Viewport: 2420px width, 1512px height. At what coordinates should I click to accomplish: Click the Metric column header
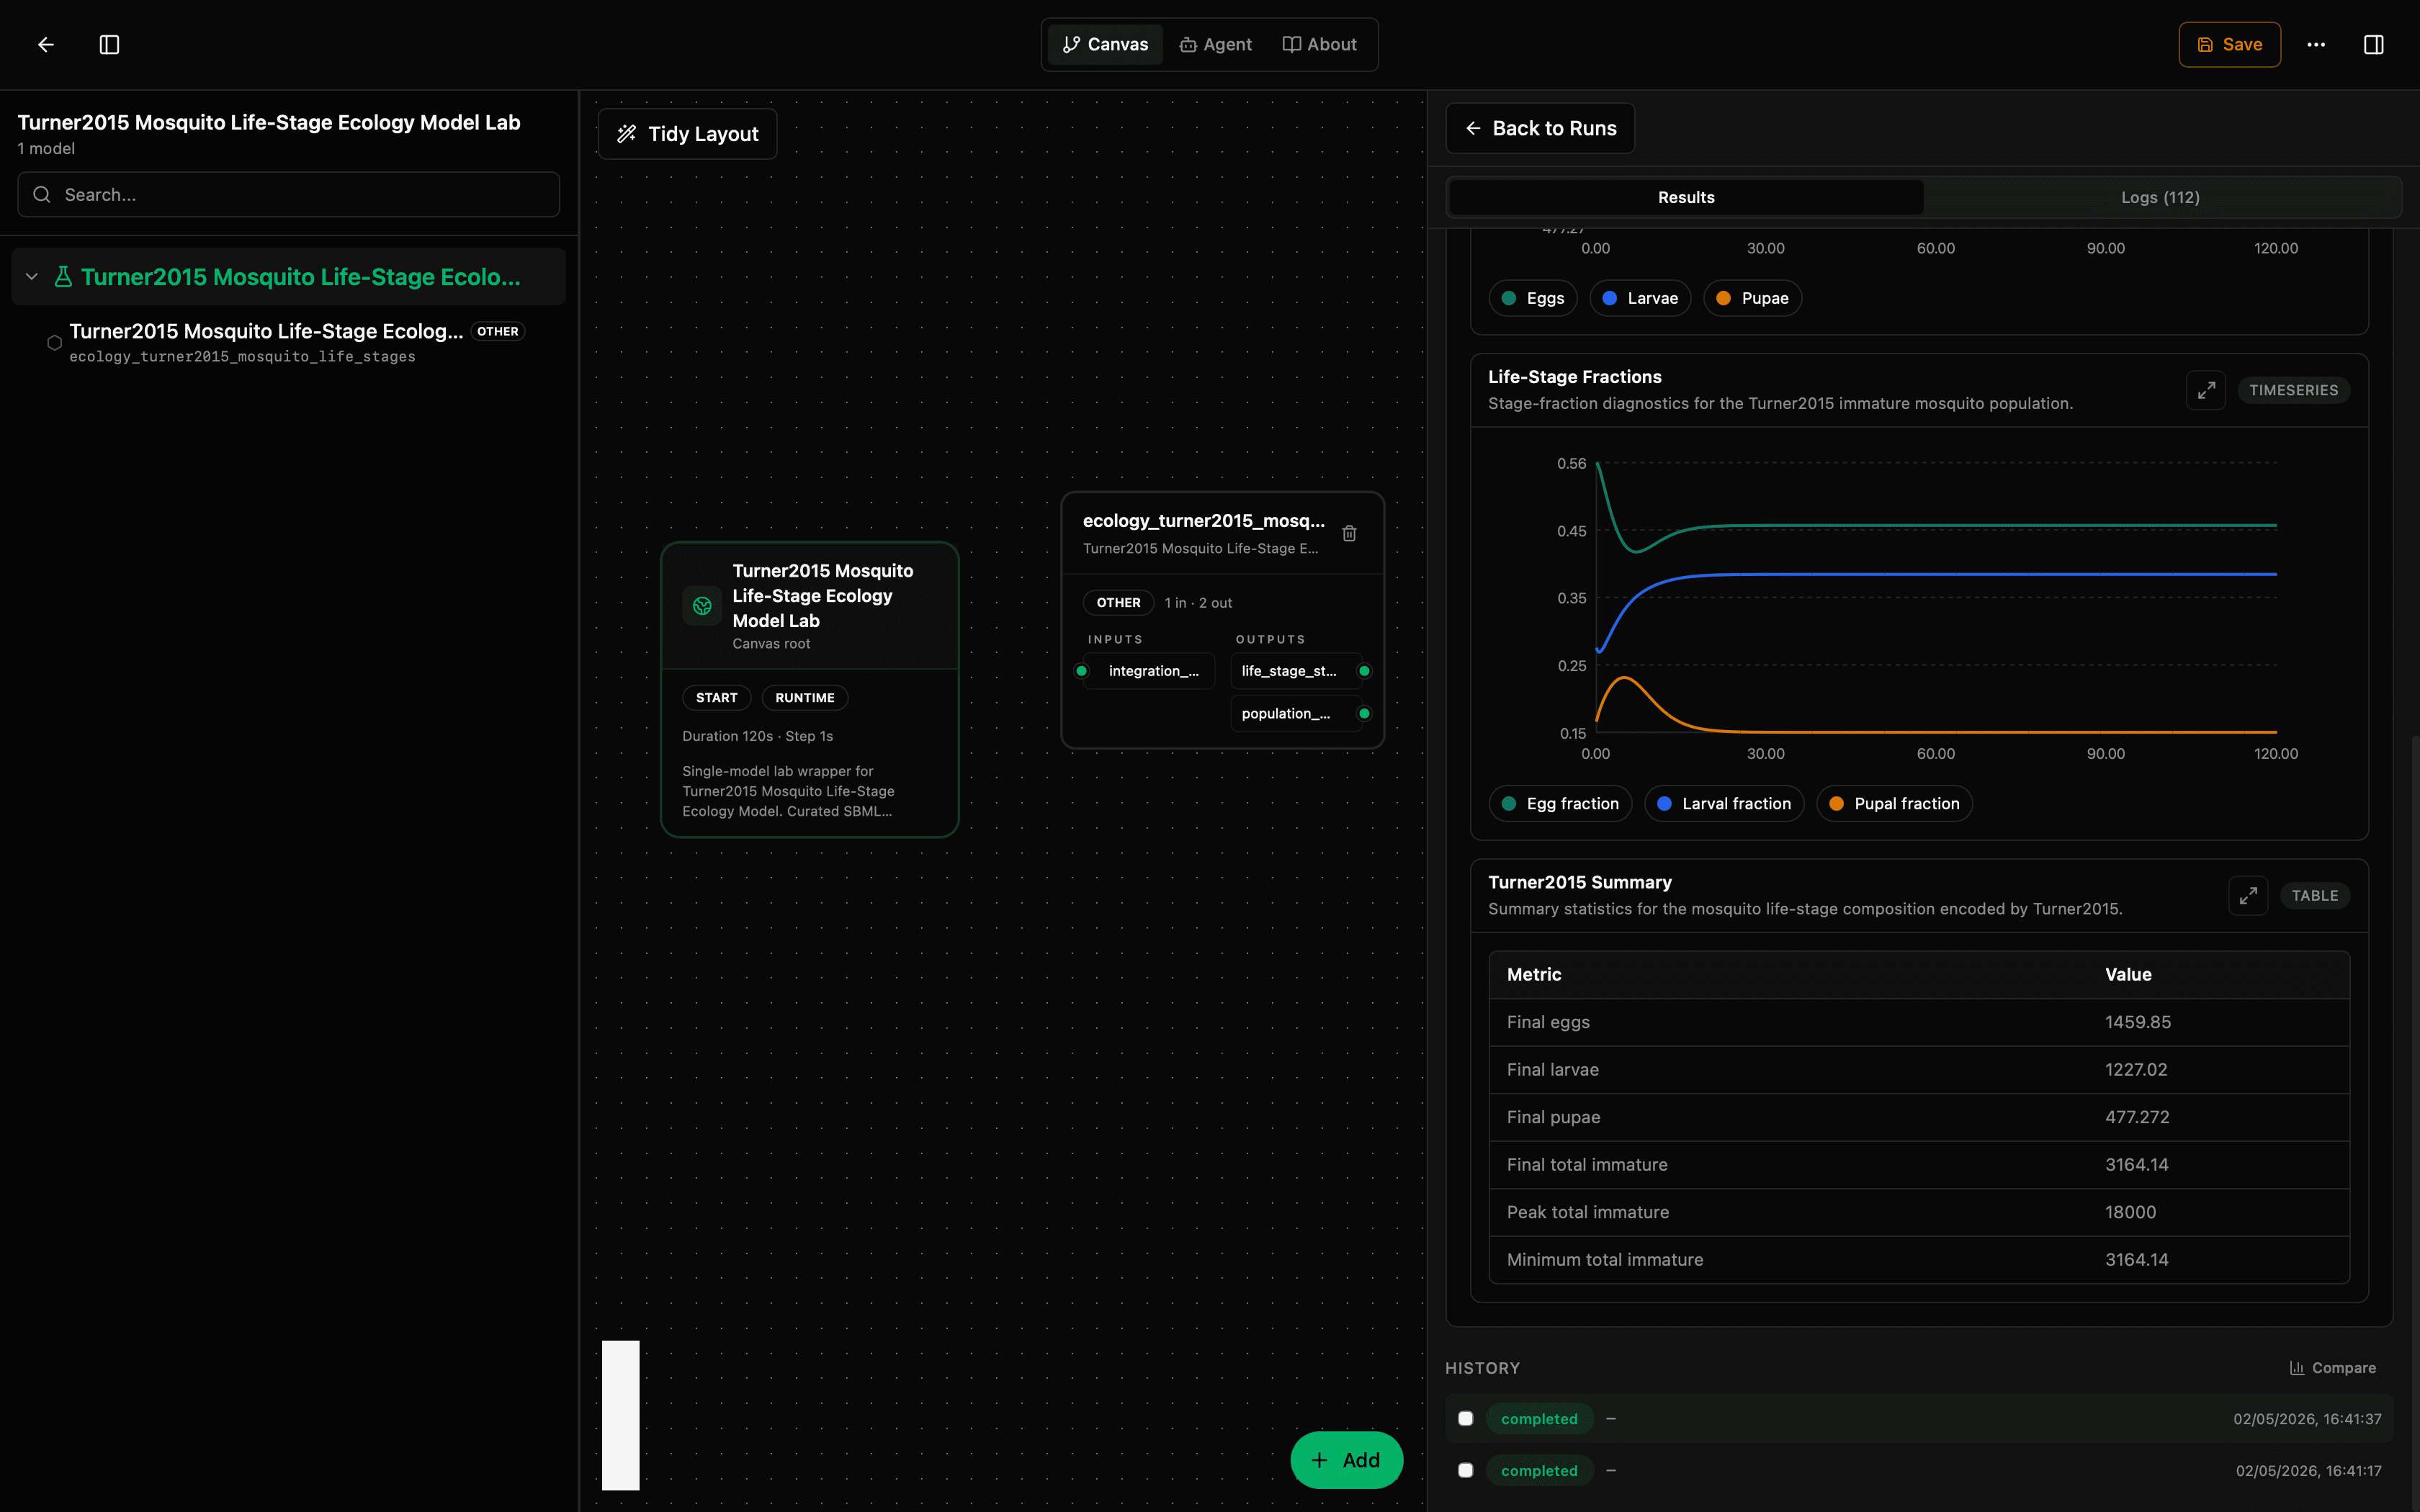[x=1534, y=974]
